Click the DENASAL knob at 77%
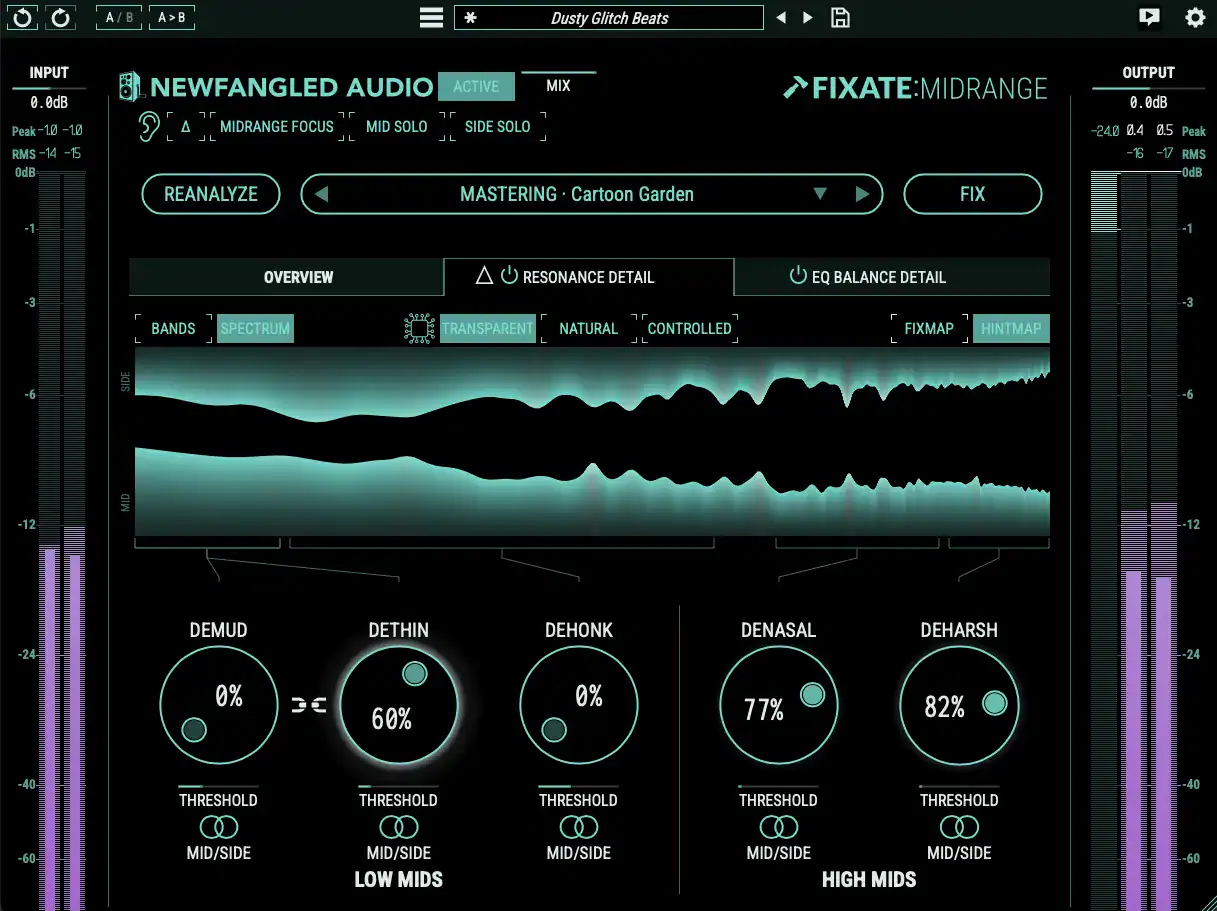 click(779, 705)
